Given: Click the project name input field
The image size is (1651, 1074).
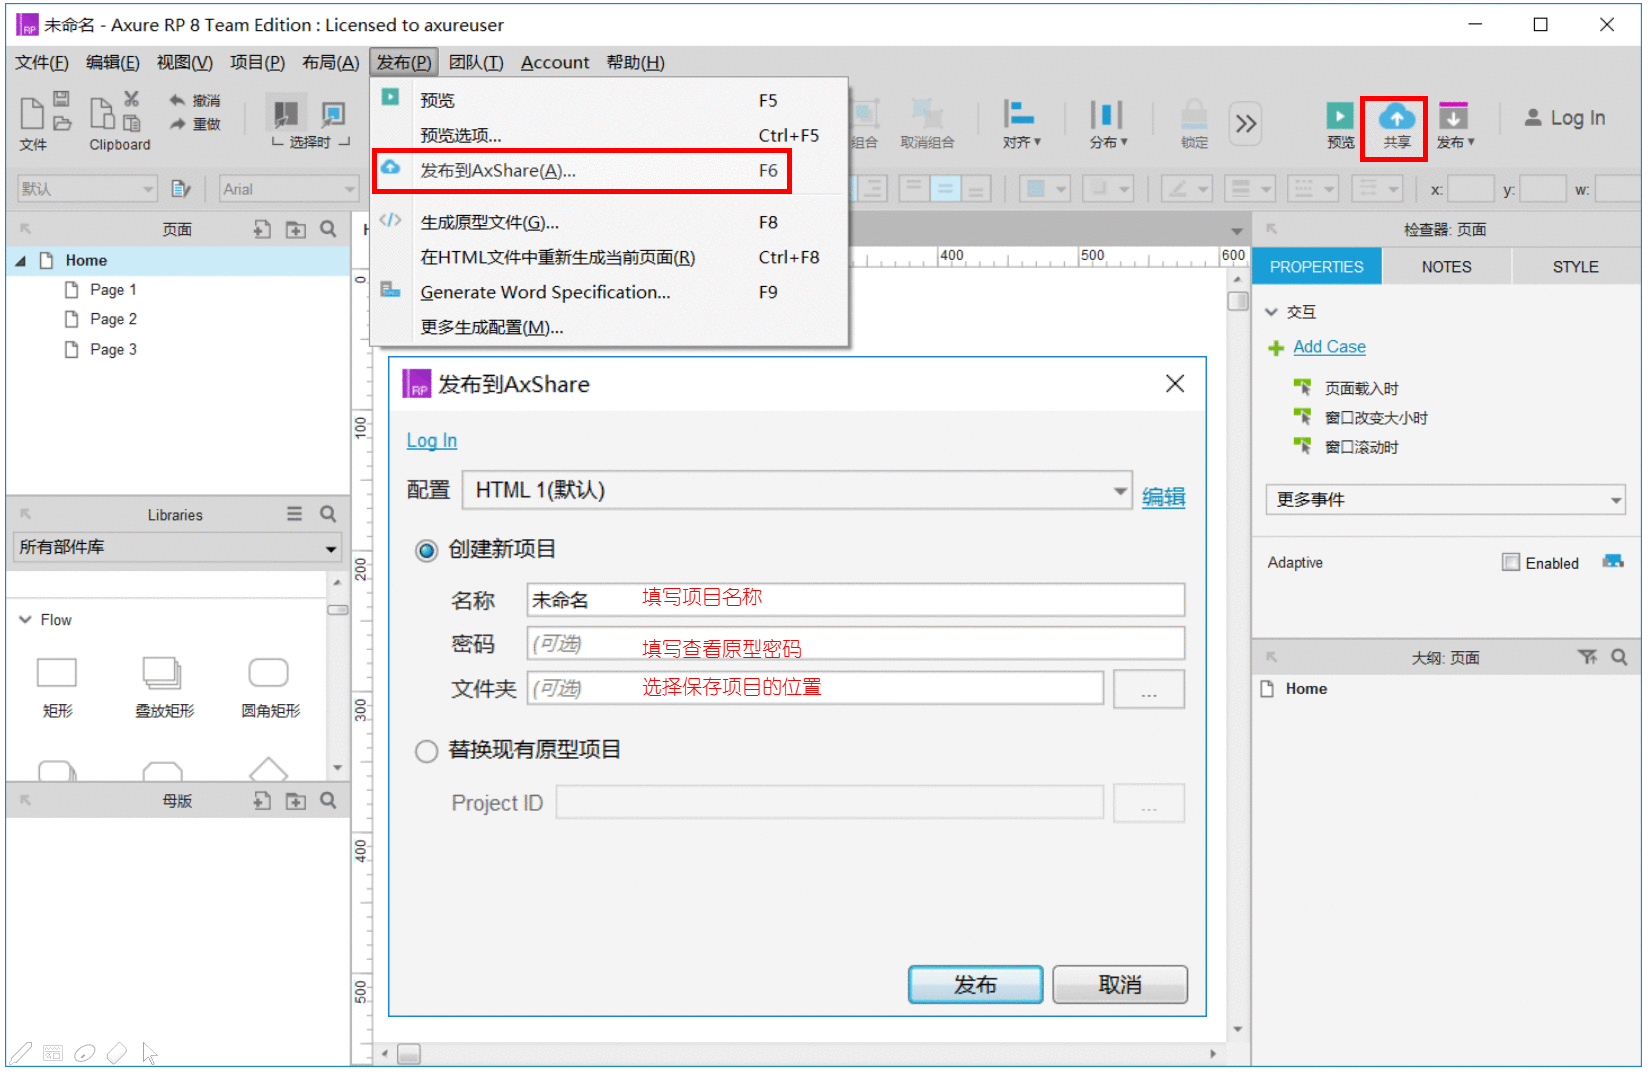Looking at the screenshot, I should coord(856,600).
